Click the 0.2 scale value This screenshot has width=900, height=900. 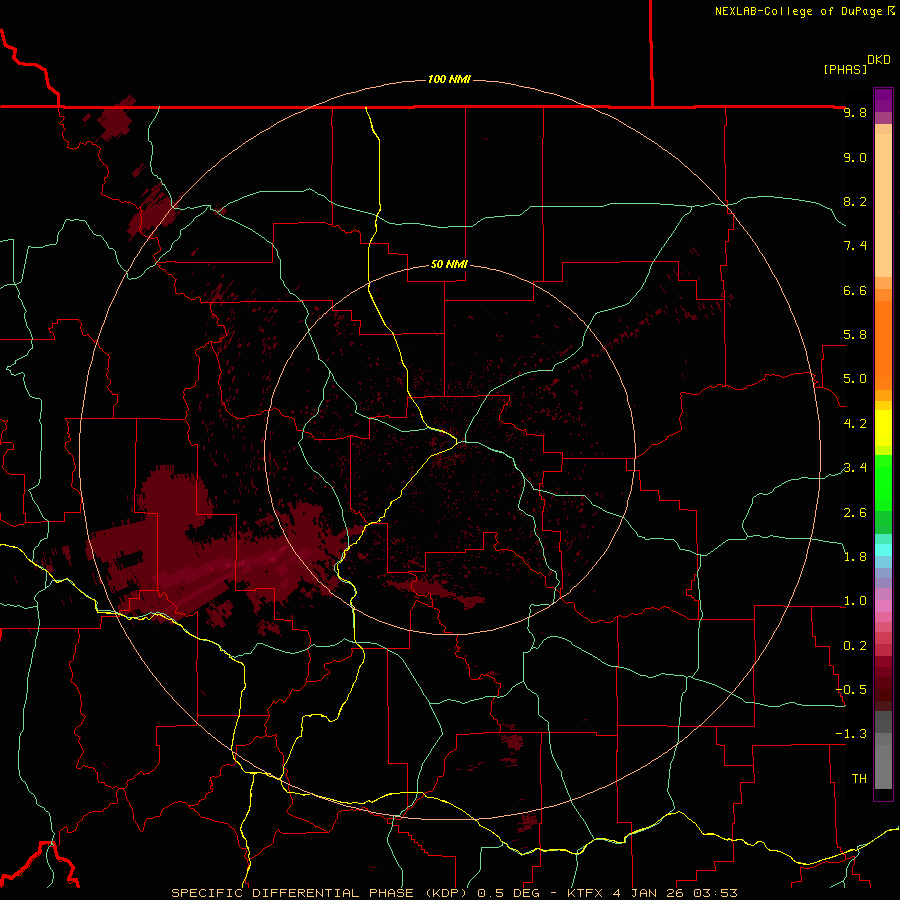[855, 646]
